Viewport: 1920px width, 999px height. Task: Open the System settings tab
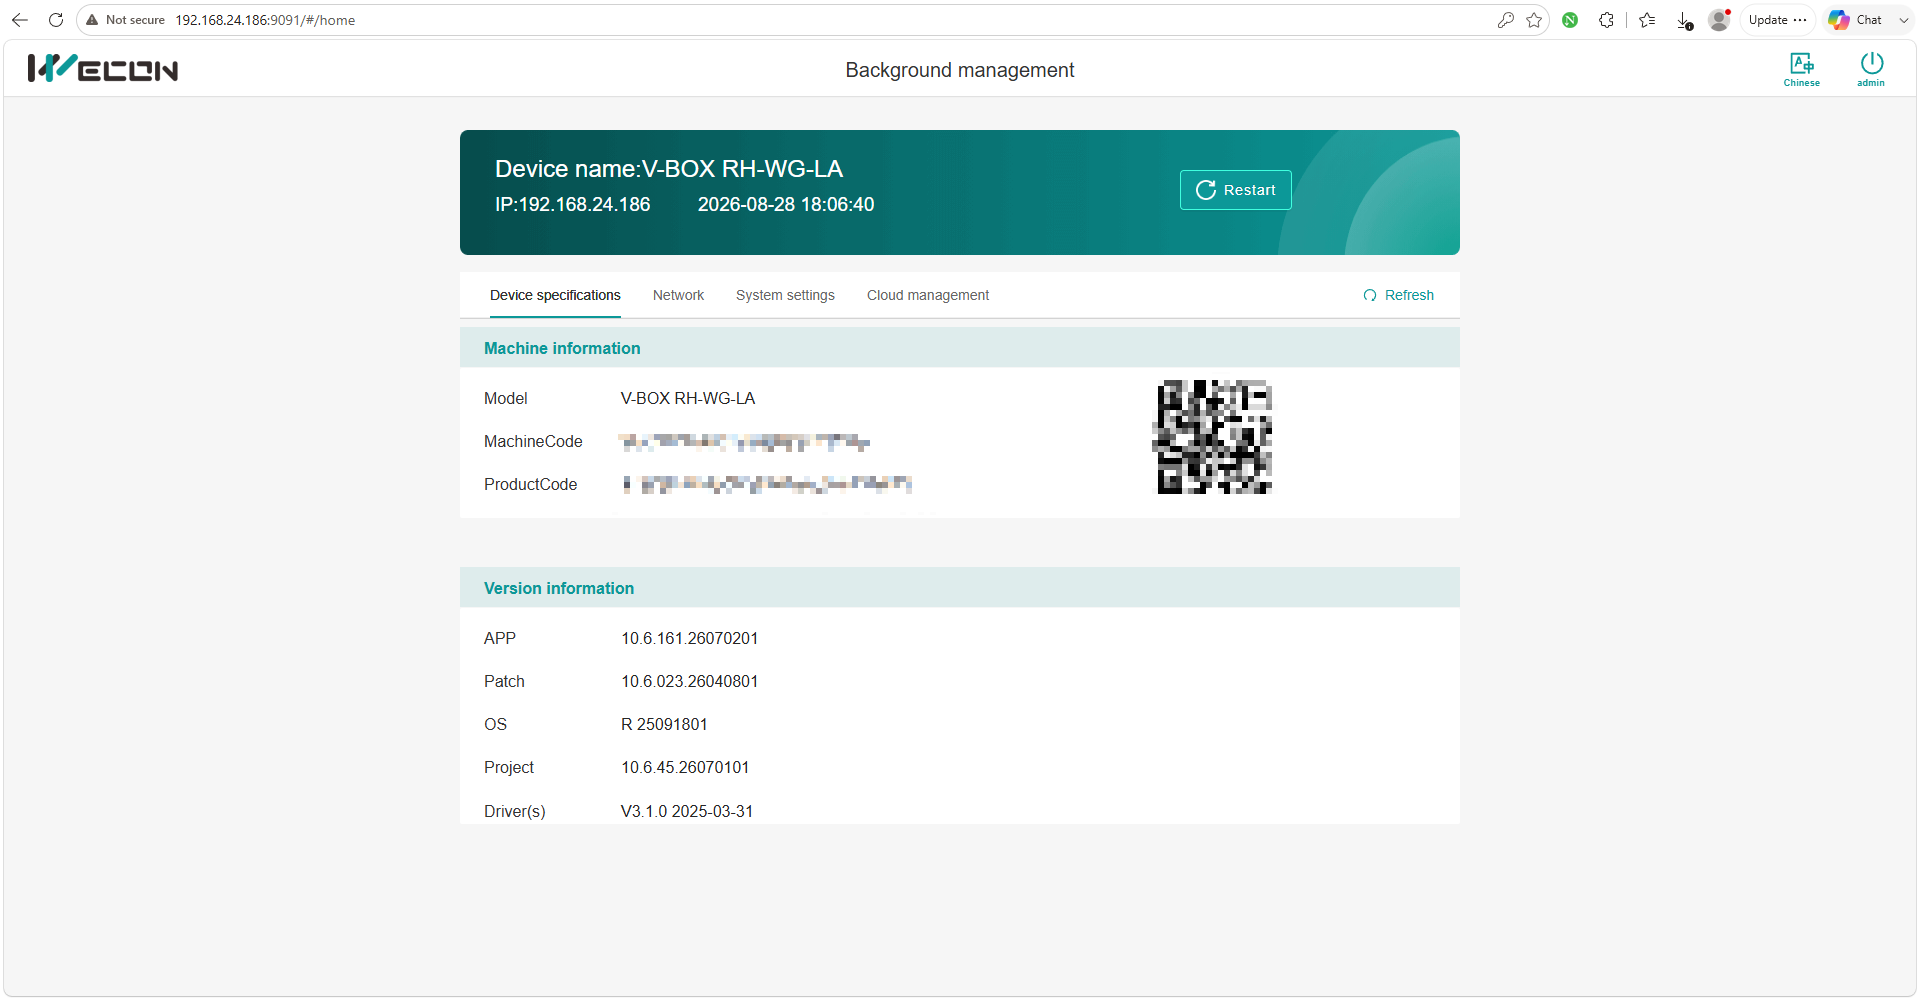[785, 295]
